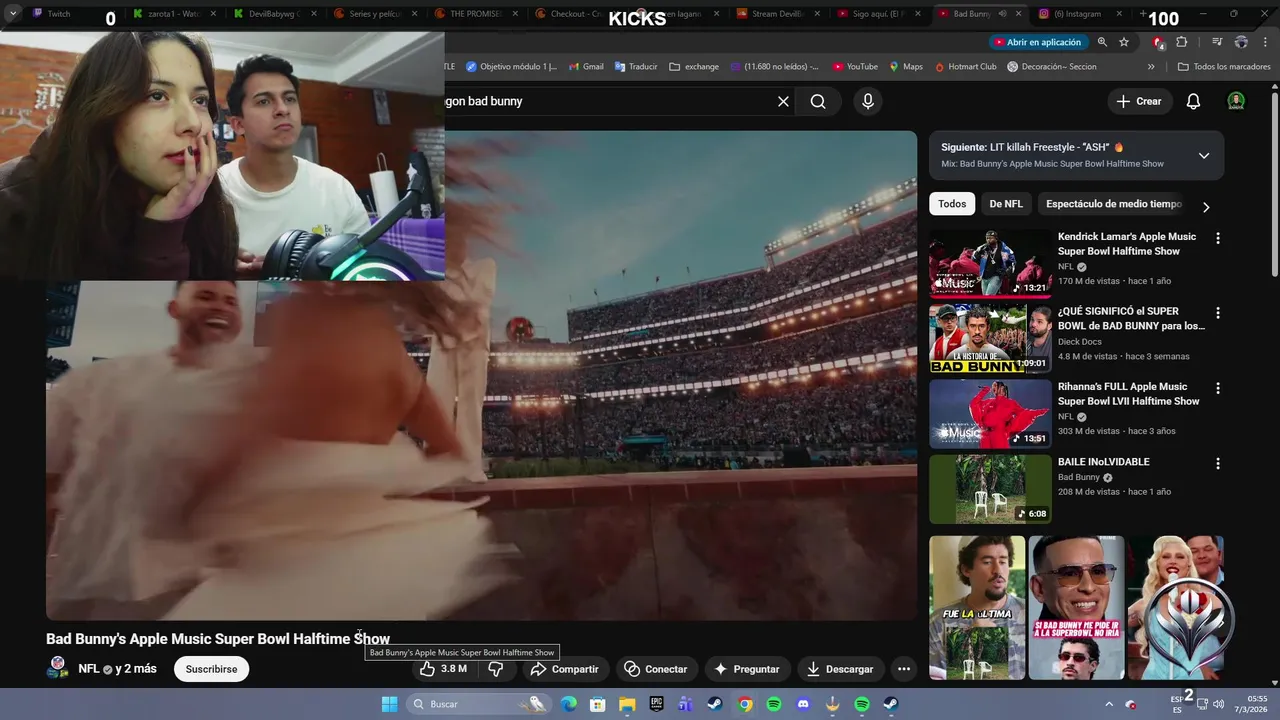Open Rihanna's Super Bowl LVII thumbnail

click(x=990, y=414)
